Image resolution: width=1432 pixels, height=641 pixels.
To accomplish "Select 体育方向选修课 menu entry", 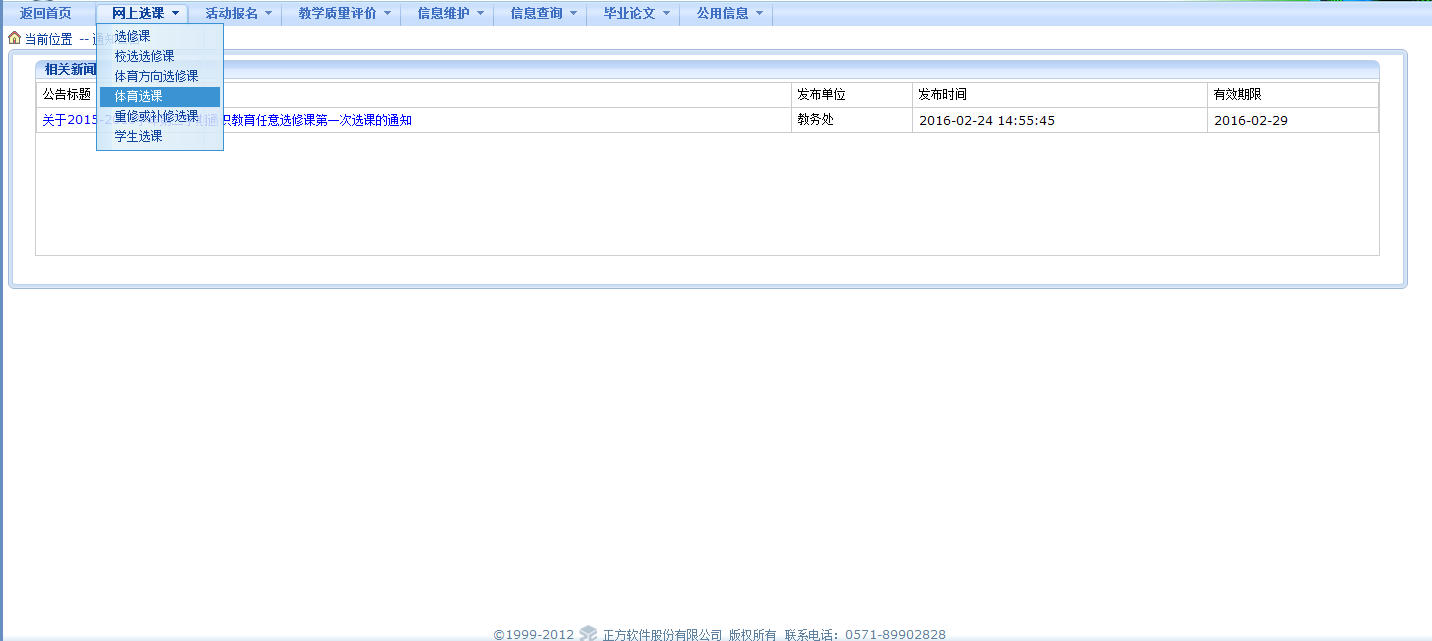I will [x=156, y=76].
